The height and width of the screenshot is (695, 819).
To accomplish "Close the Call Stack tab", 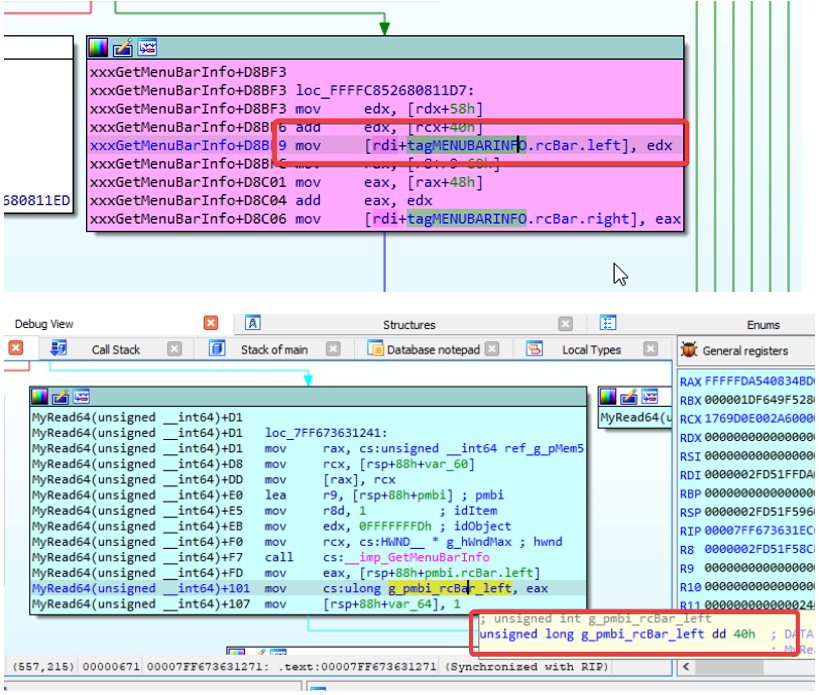I will coord(174,349).
